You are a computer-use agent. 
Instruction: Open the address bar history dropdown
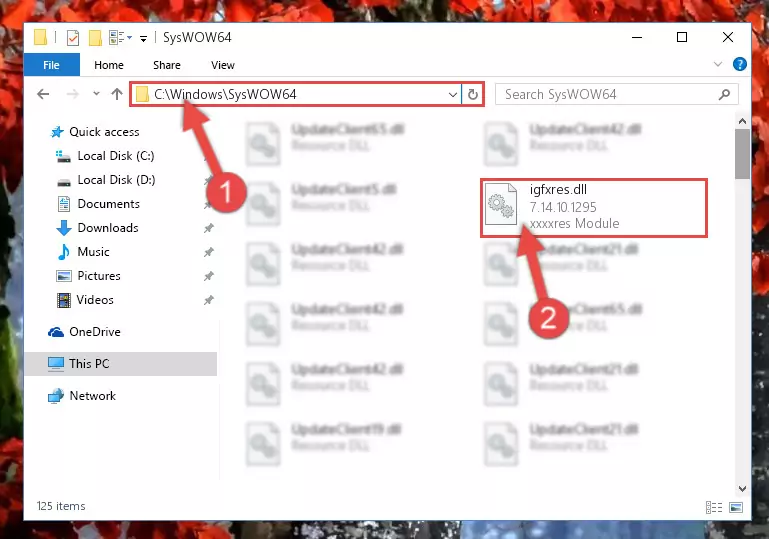453,94
